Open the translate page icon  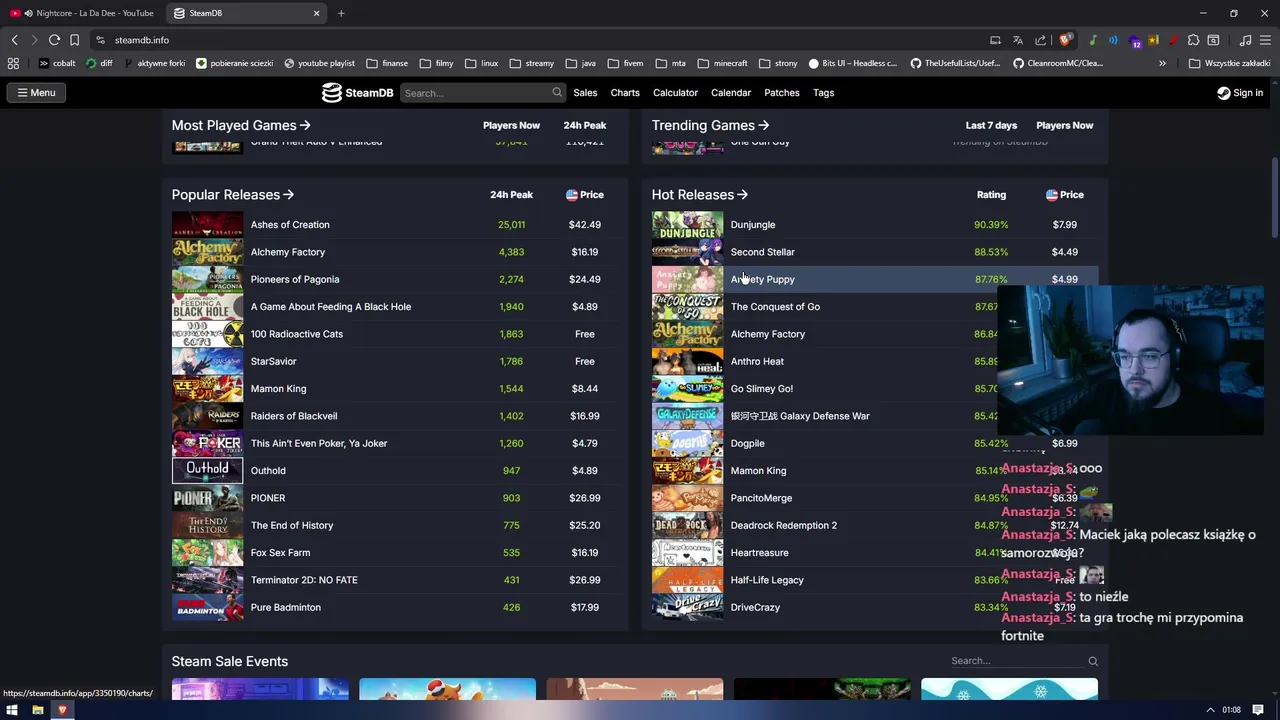1018,40
